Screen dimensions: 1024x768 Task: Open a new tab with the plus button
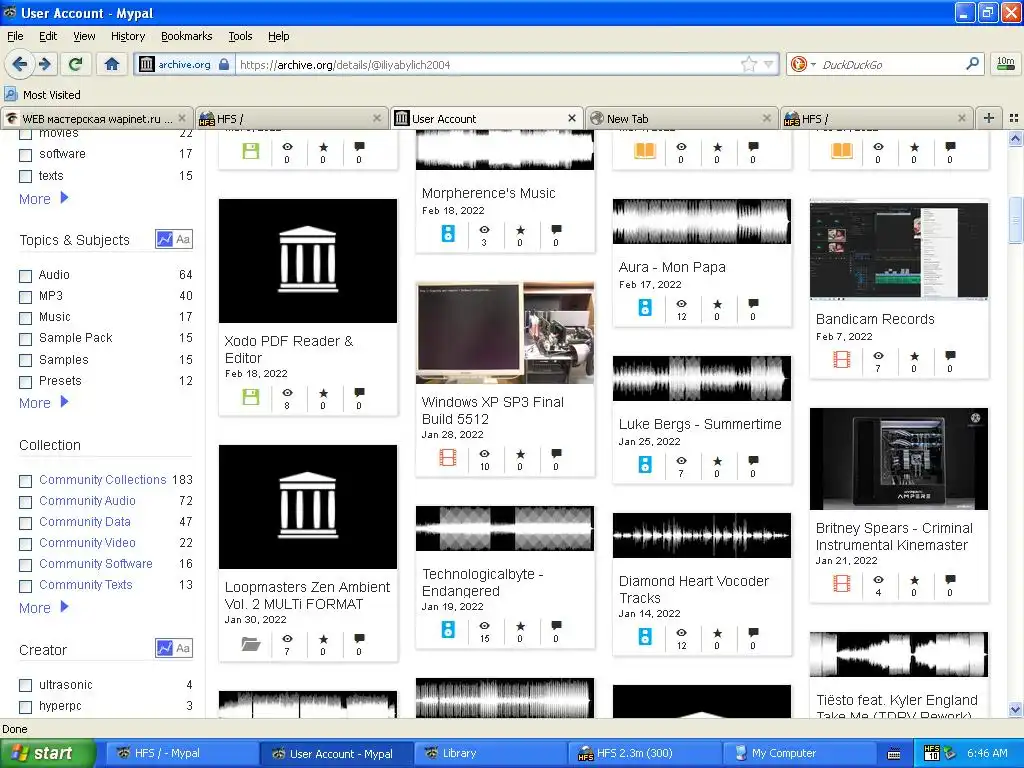click(989, 118)
